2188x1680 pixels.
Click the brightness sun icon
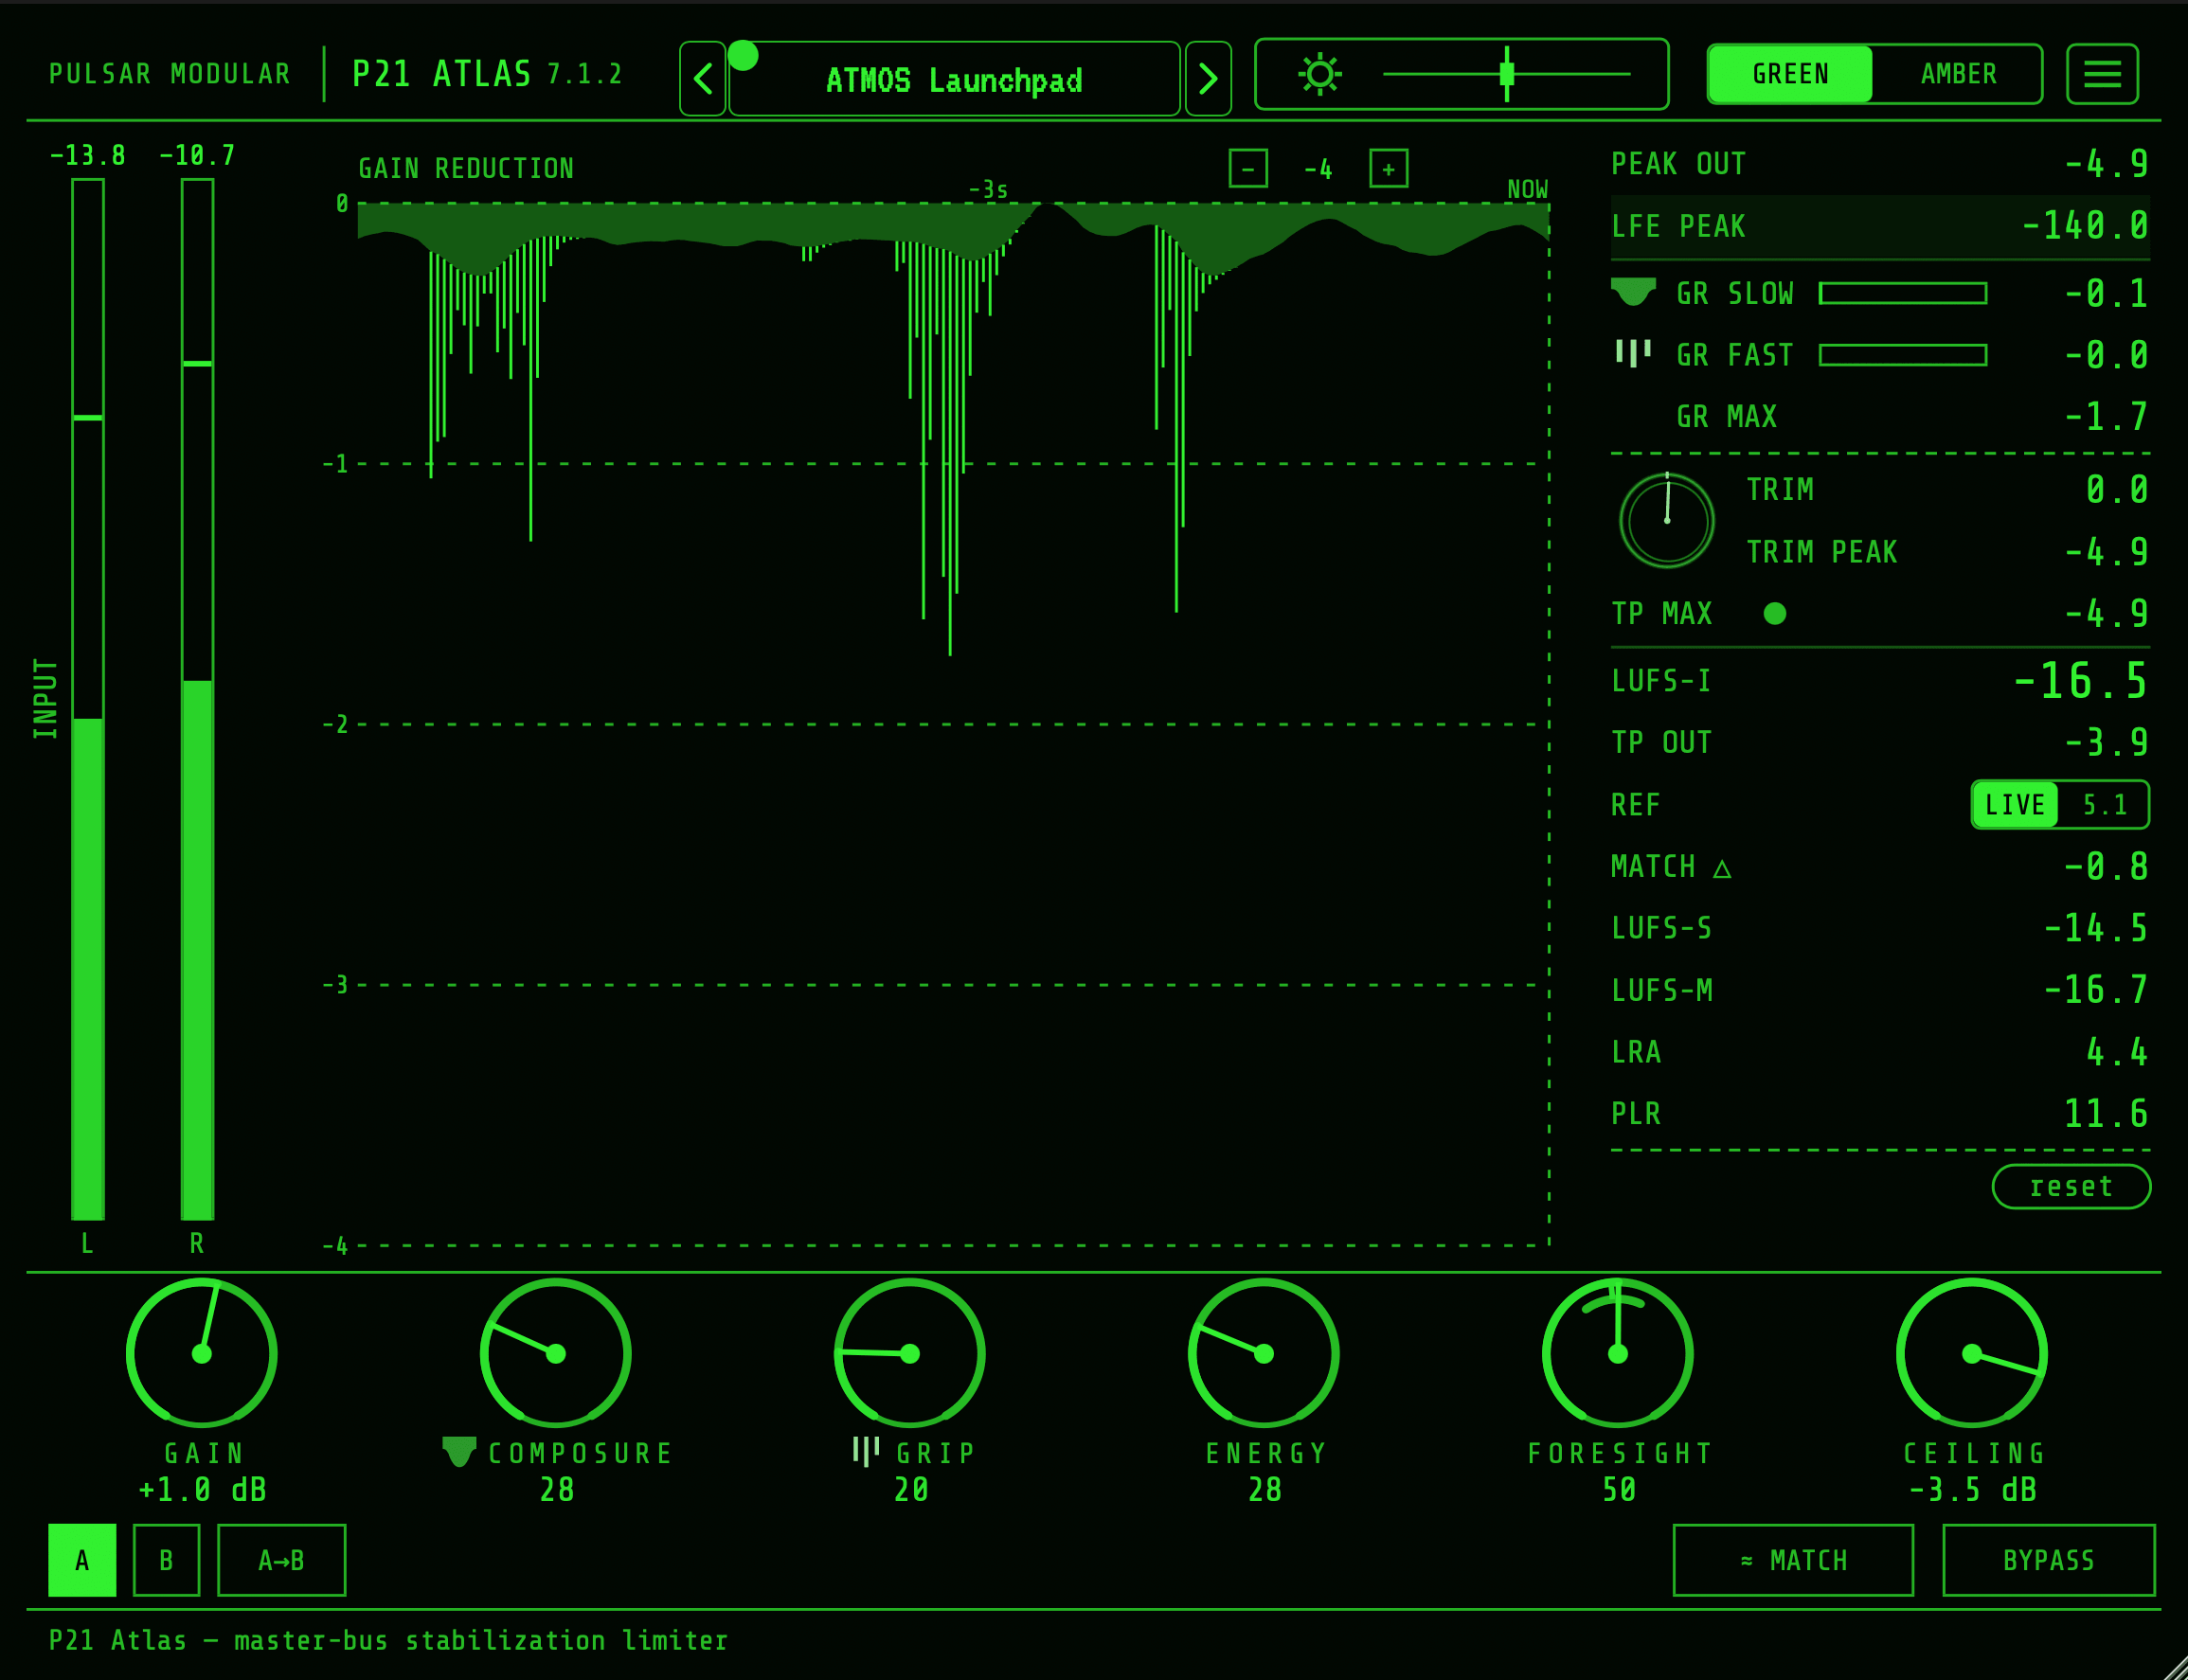point(1320,74)
